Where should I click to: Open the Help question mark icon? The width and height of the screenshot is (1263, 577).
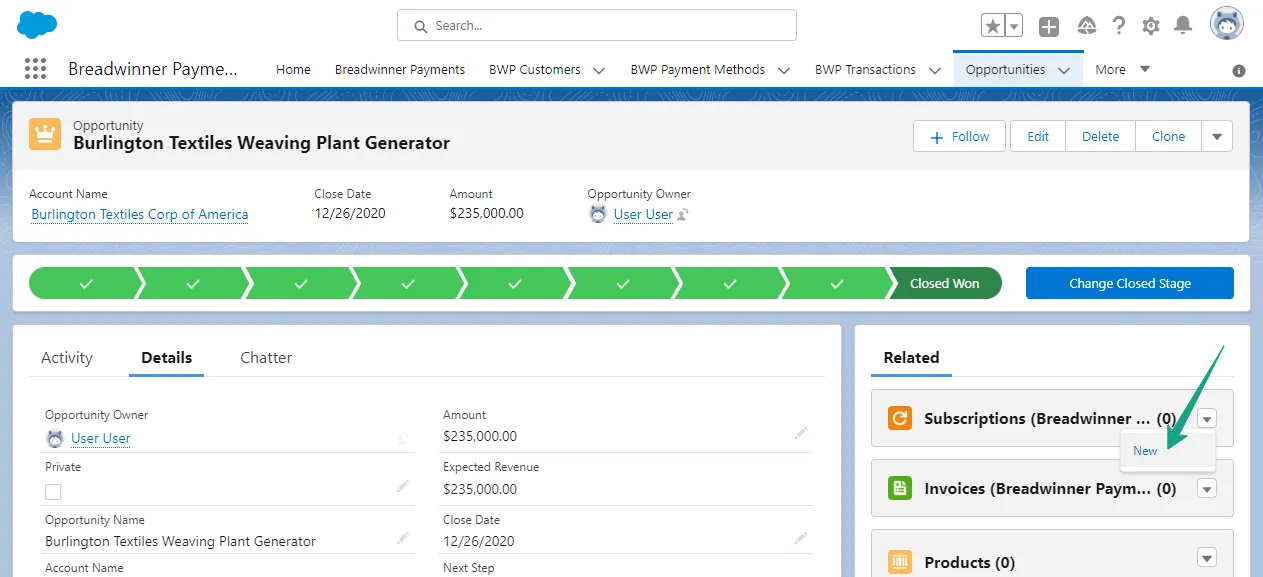pyautogui.click(x=1120, y=26)
